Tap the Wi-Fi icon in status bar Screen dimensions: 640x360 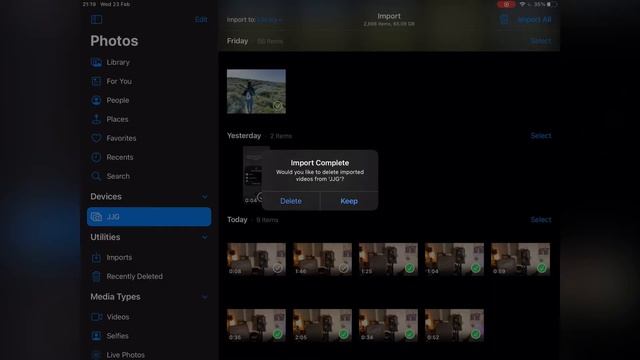click(x=522, y=4)
